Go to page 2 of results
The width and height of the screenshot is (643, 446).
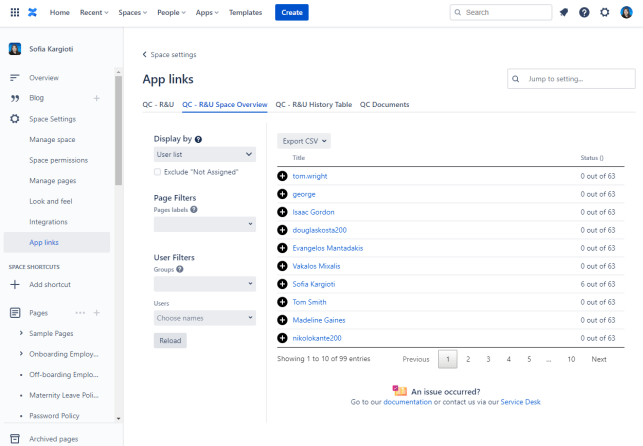468,359
